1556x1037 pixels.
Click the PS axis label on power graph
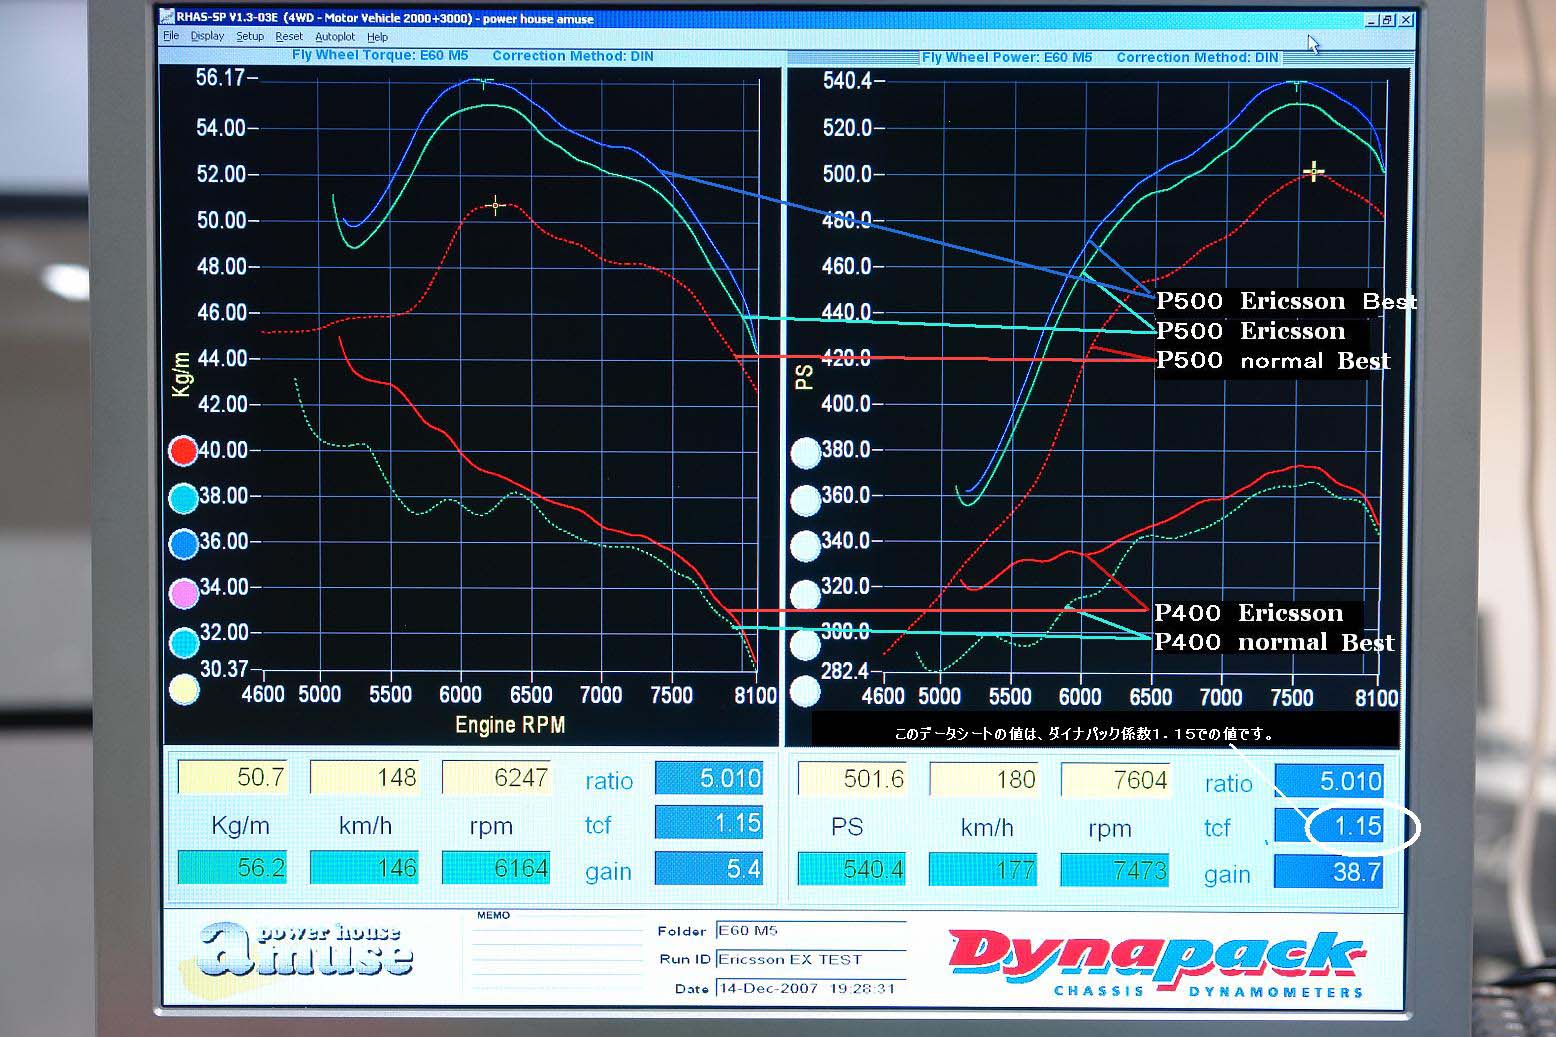pos(803,377)
